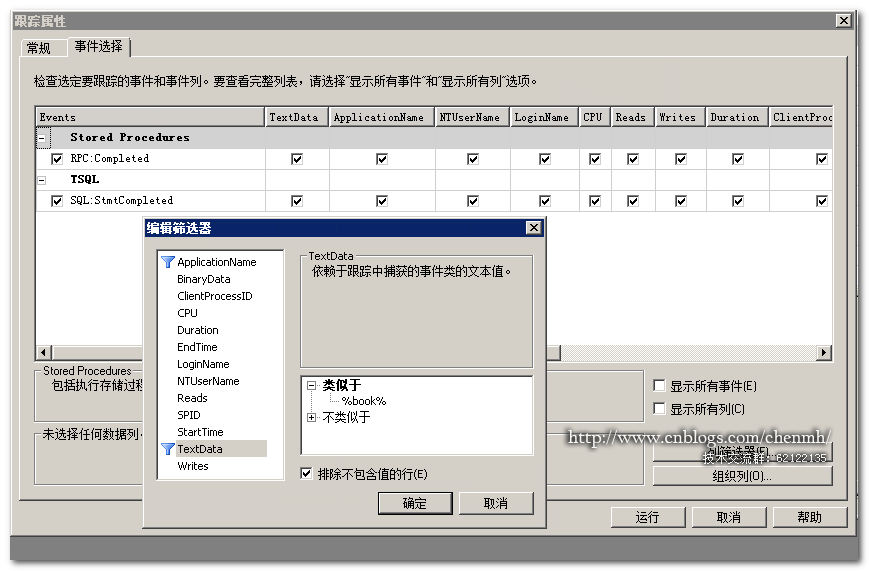This screenshot has height=571, width=869.
Task: Switch to the 常规 tab
Action: 39,48
